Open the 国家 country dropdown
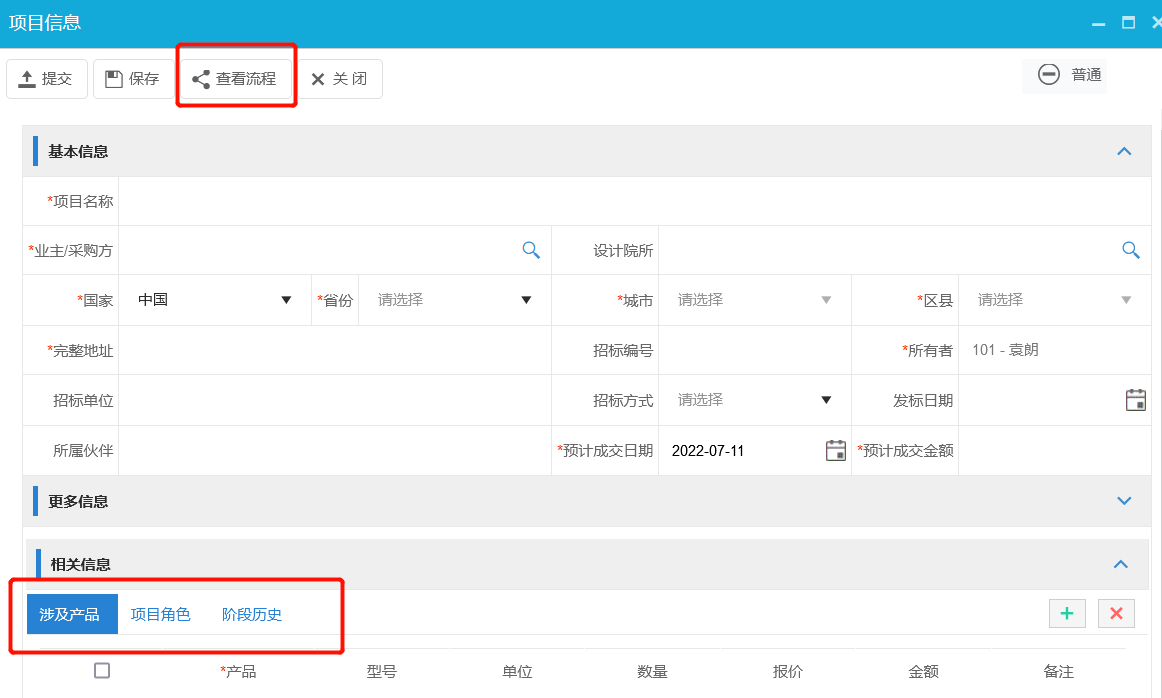 click(214, 300)
